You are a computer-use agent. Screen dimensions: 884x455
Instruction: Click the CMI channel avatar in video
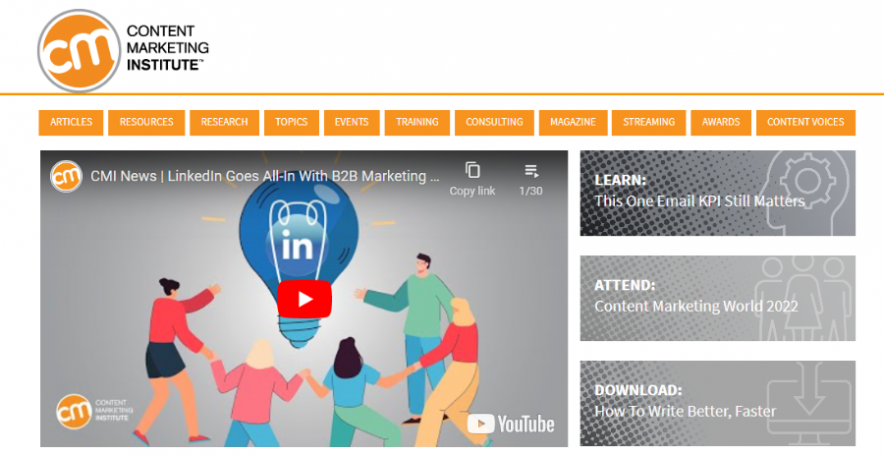coord(67,176)
